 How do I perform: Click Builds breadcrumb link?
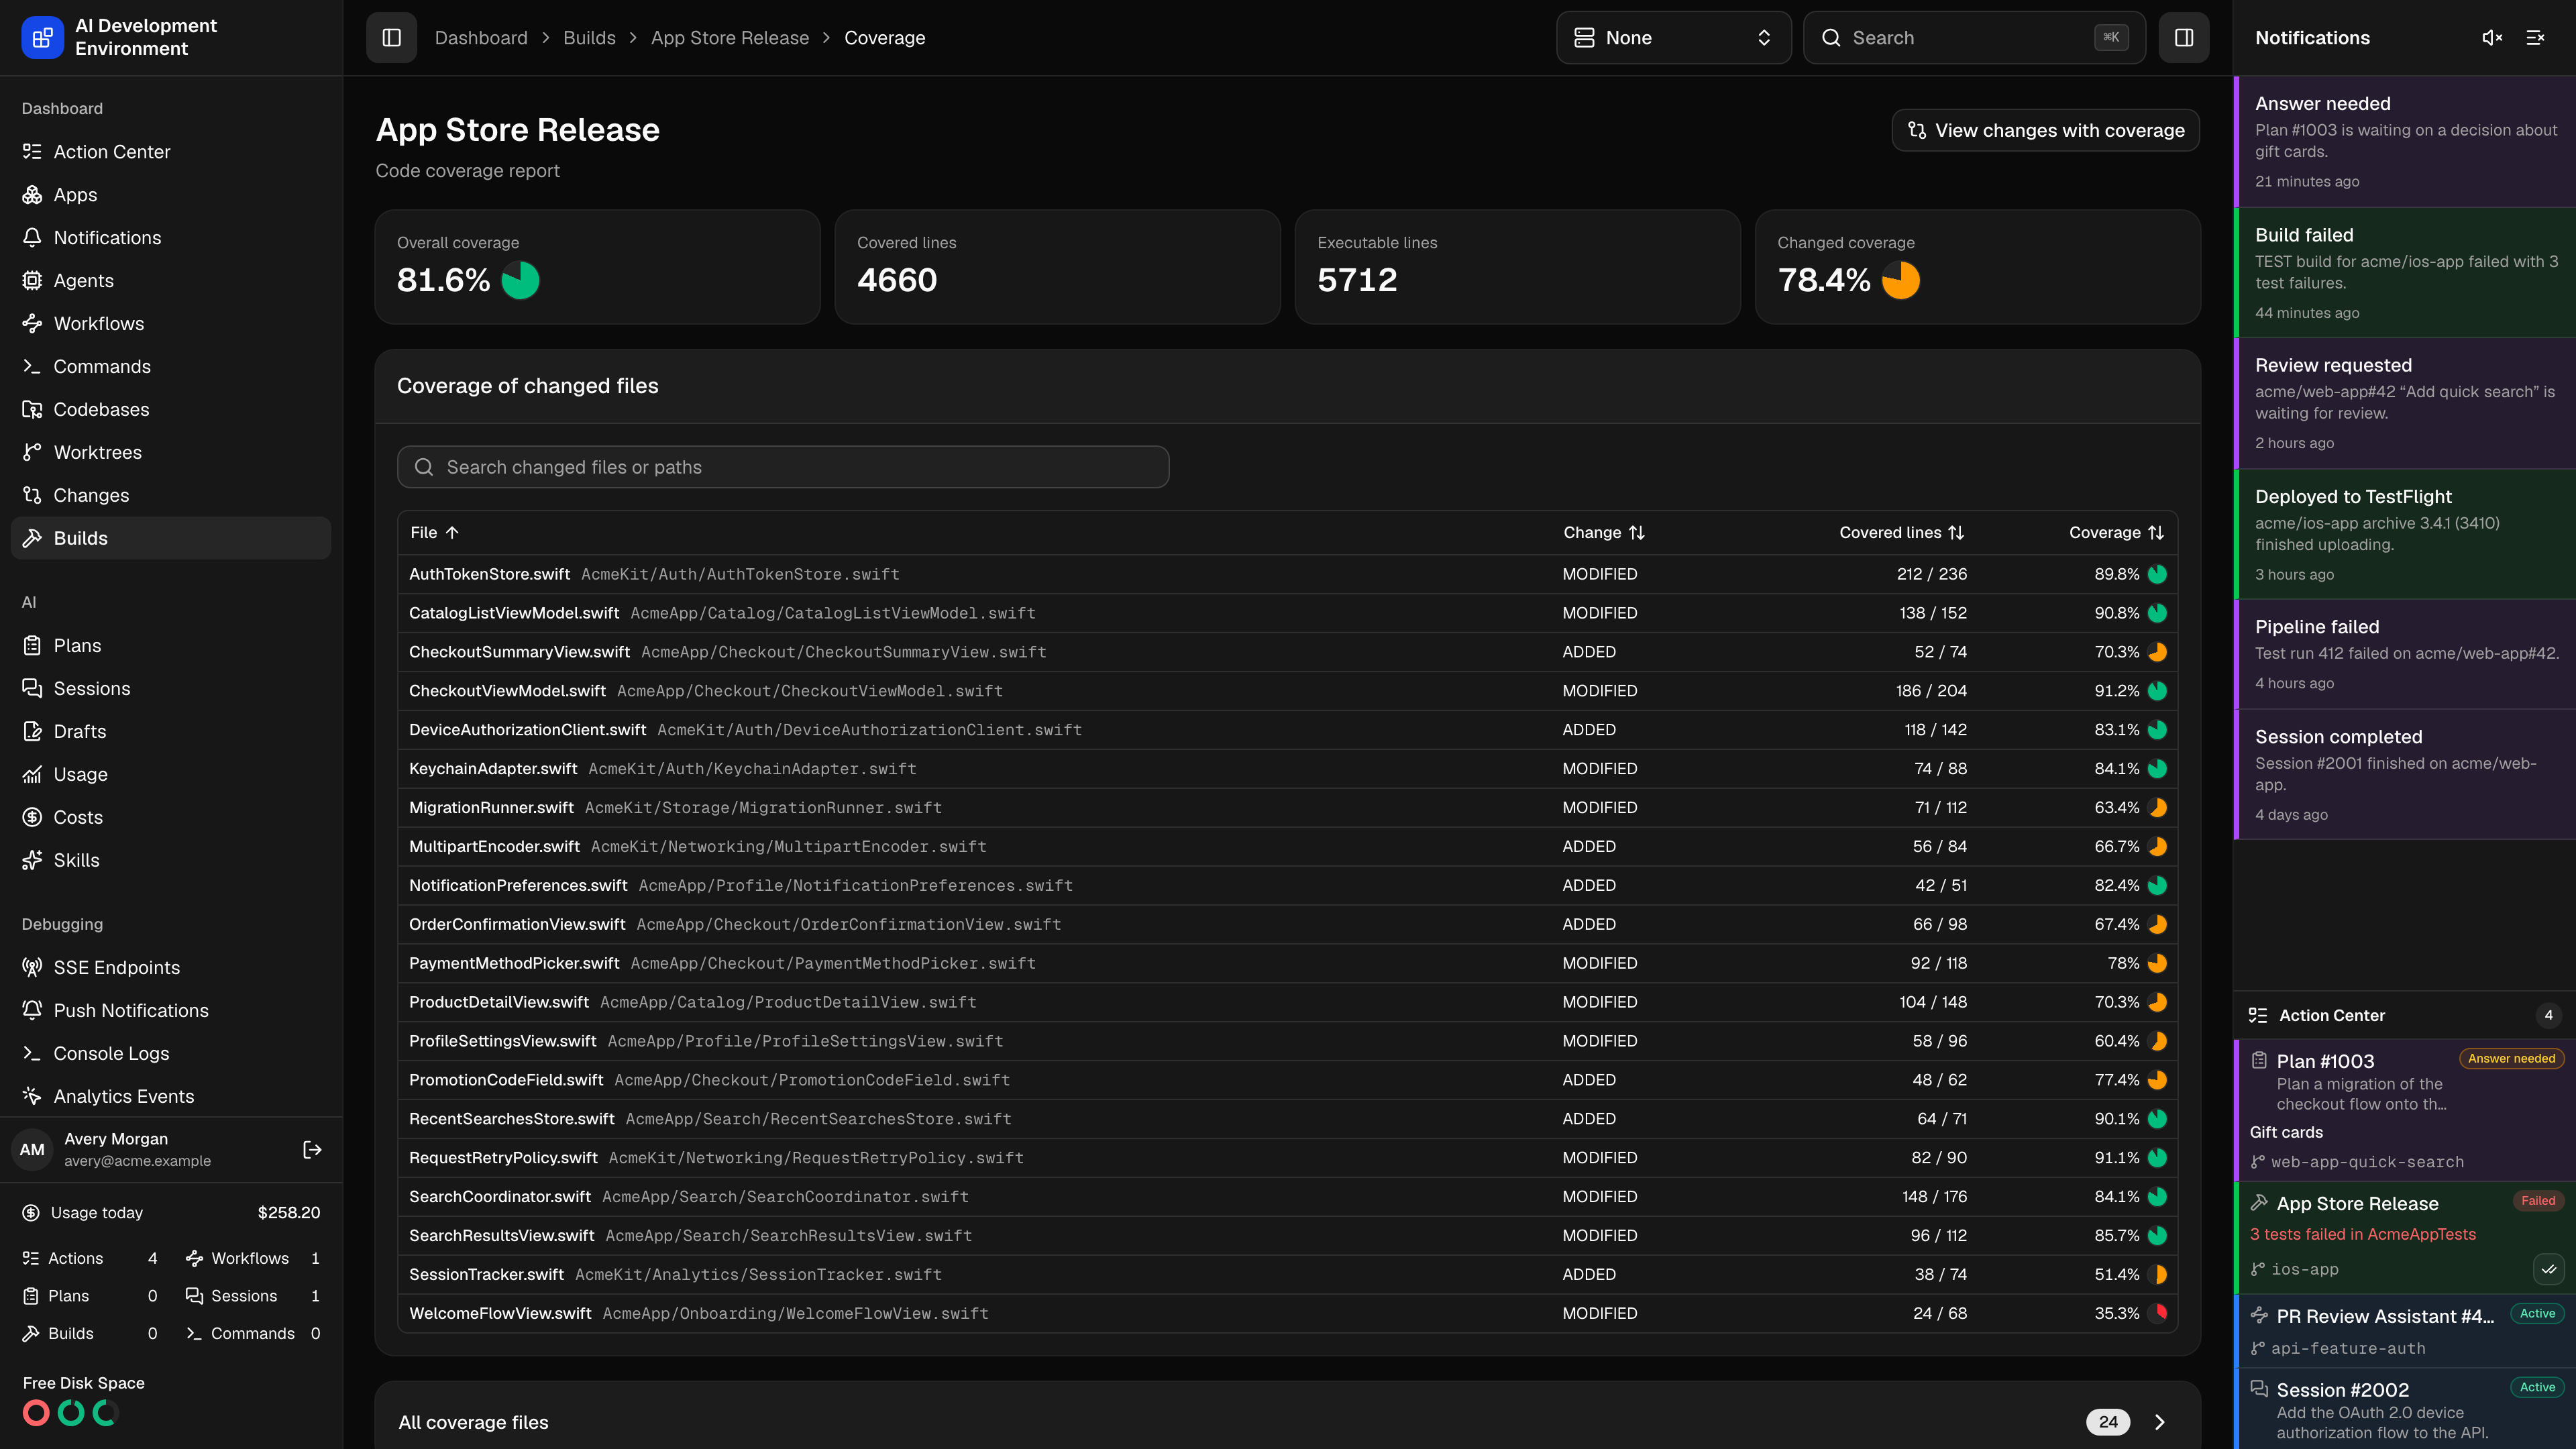point(589,38)
